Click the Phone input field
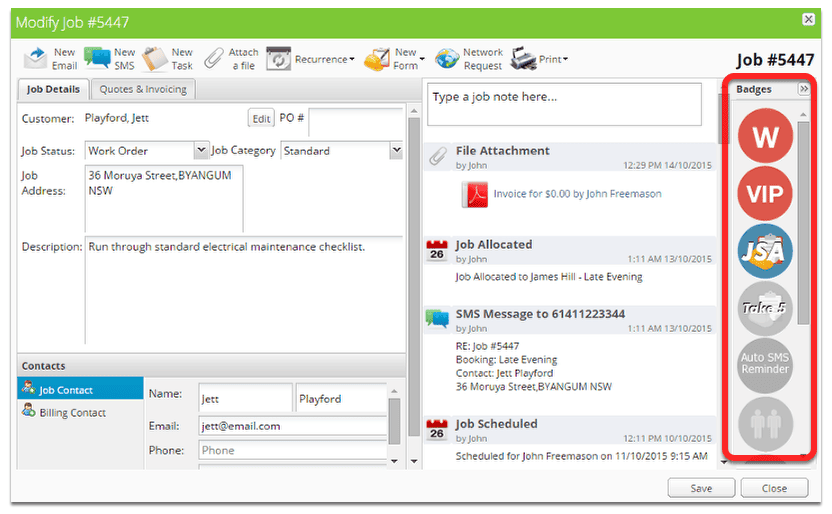Viewport: 832px width, 514px height. (293, 450)
